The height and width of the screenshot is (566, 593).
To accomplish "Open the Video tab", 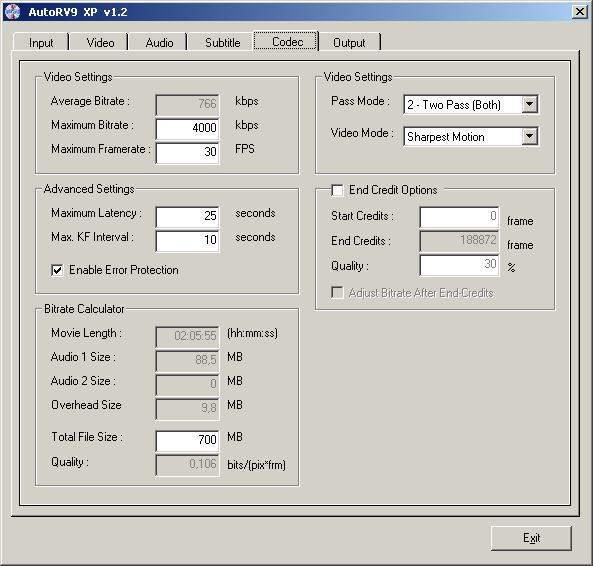I will pos(100,42).
